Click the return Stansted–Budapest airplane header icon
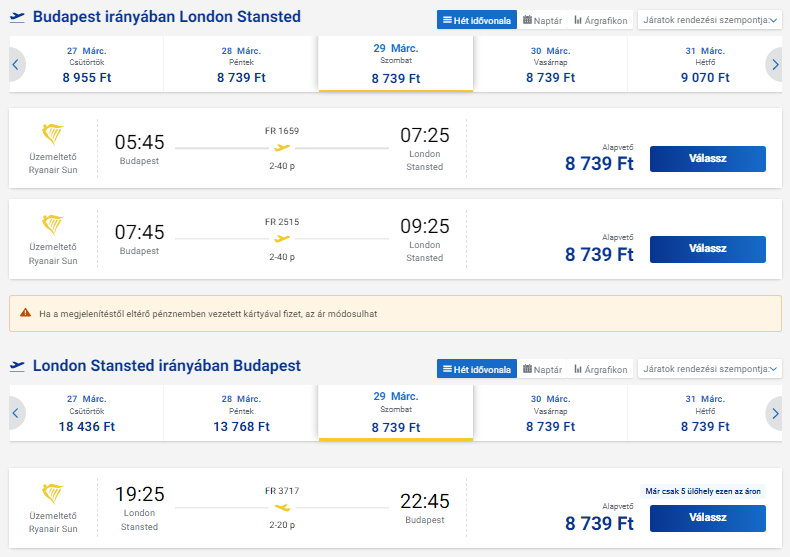The height and width of the screenshot is (557, 790). tap(17, 366)
